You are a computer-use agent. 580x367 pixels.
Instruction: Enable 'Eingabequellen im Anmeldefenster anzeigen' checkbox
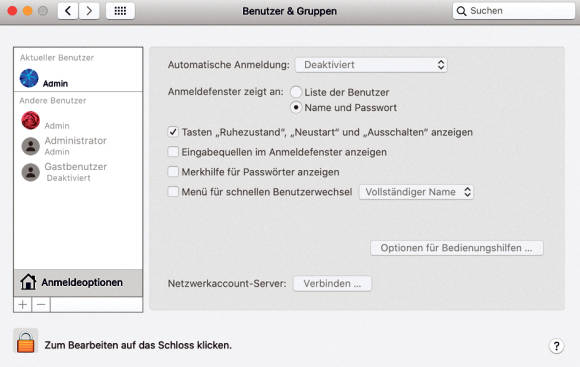coord(173,152)
